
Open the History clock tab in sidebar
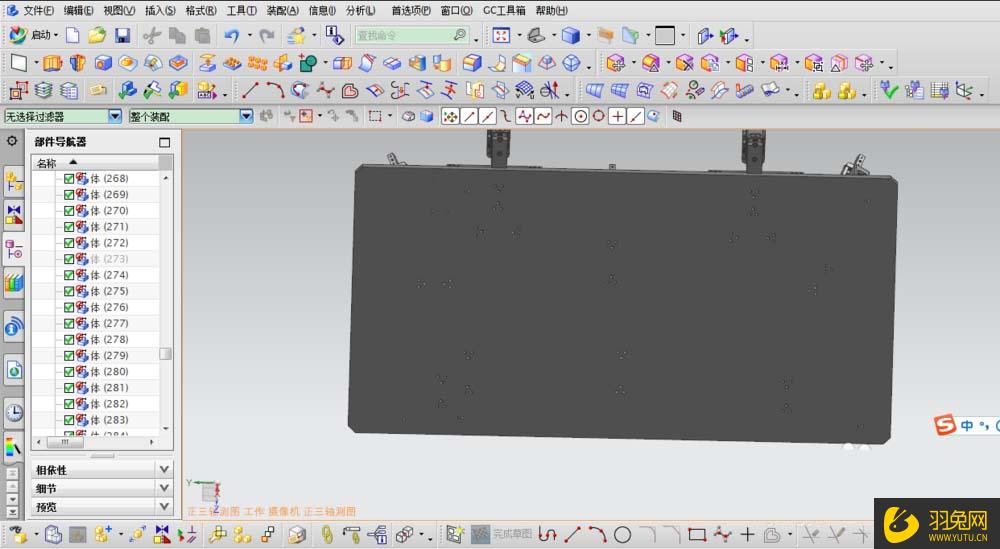[x=14, y=411]
